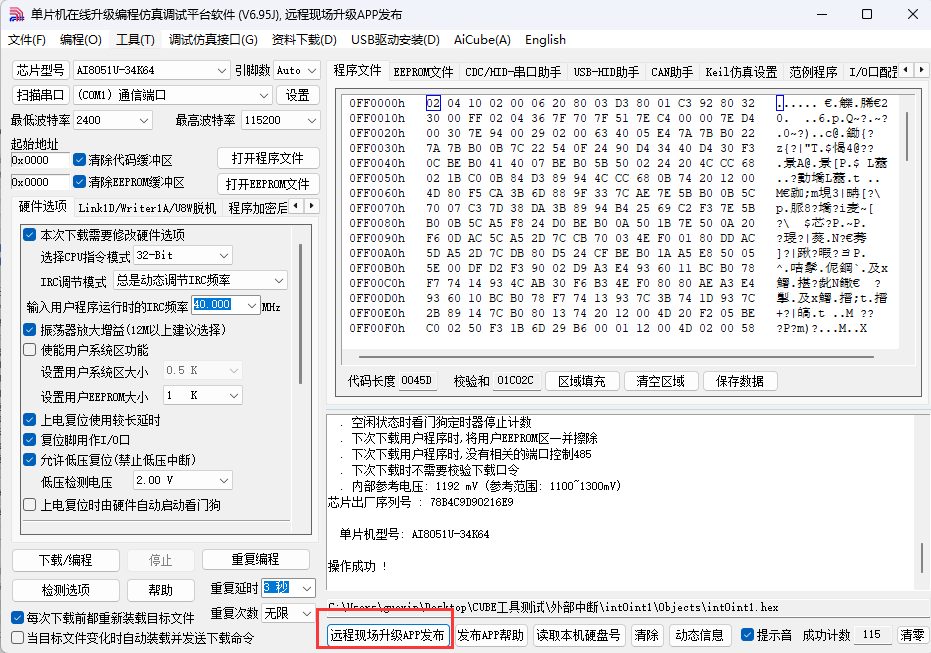The width and height of the screenshot is (931, 653).
Task: Click the EEPROM start address 0x0000 field
Action: click(x=40, y=182)
